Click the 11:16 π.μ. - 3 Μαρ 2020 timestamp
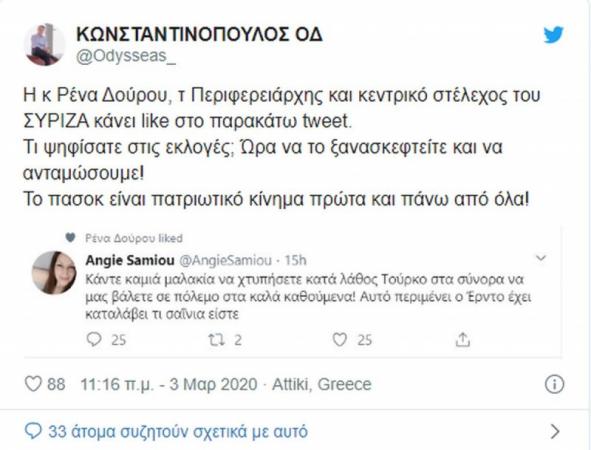Screen dimensions: 591x450 [169, 384]
